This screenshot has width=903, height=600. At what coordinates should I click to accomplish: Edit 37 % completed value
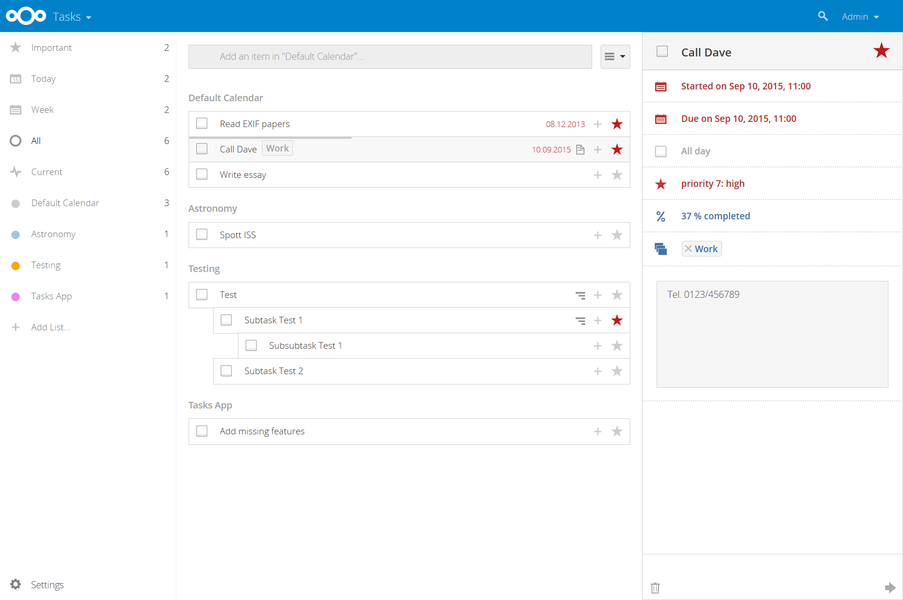click(x=715, y=216)
